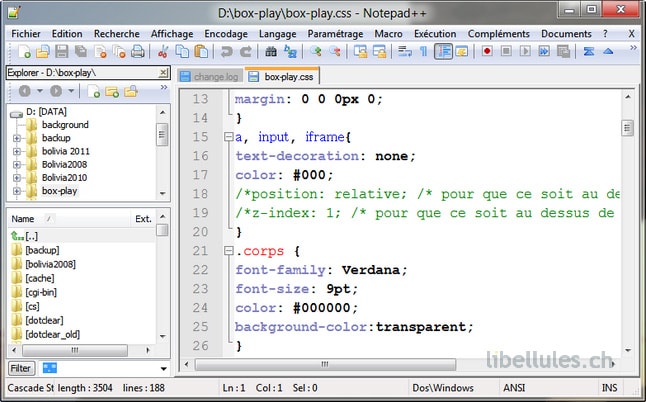Save the current file icon
646x402 pixels.
click(x=61, y=51)
